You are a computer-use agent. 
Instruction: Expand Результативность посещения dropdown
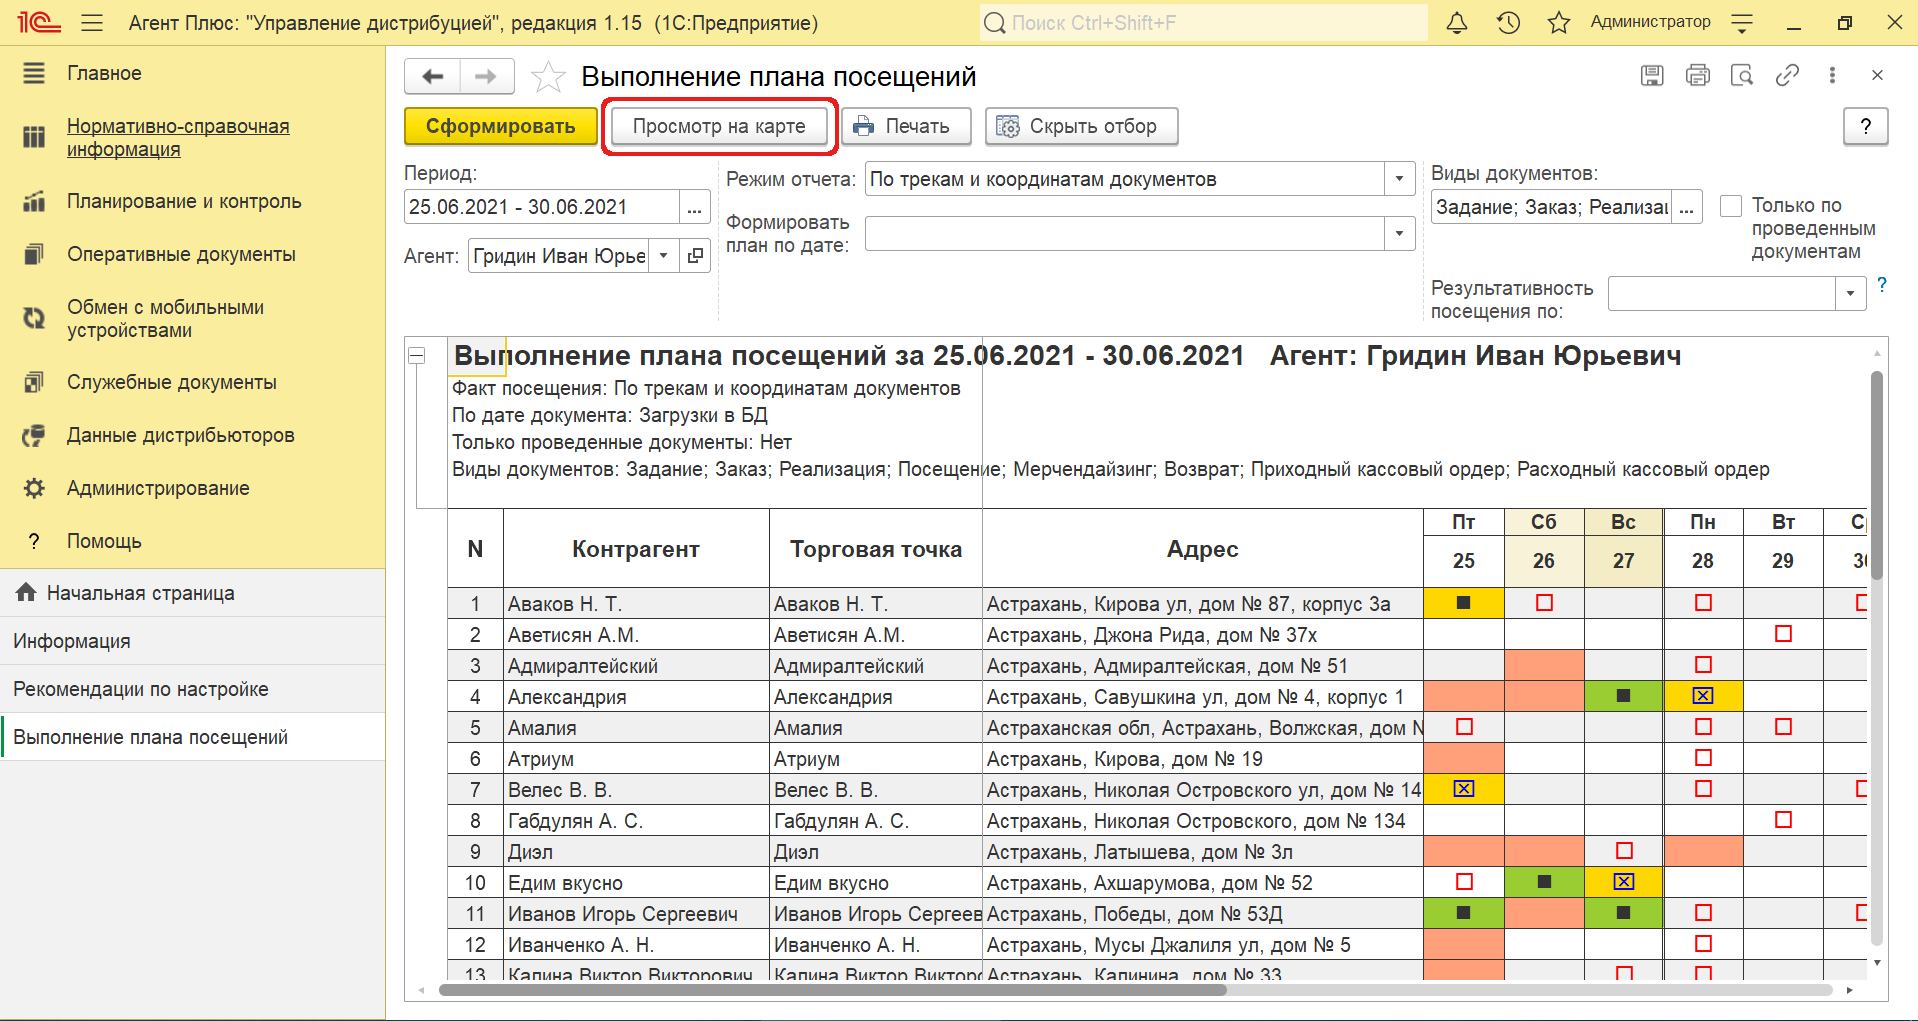(1850, 293)
